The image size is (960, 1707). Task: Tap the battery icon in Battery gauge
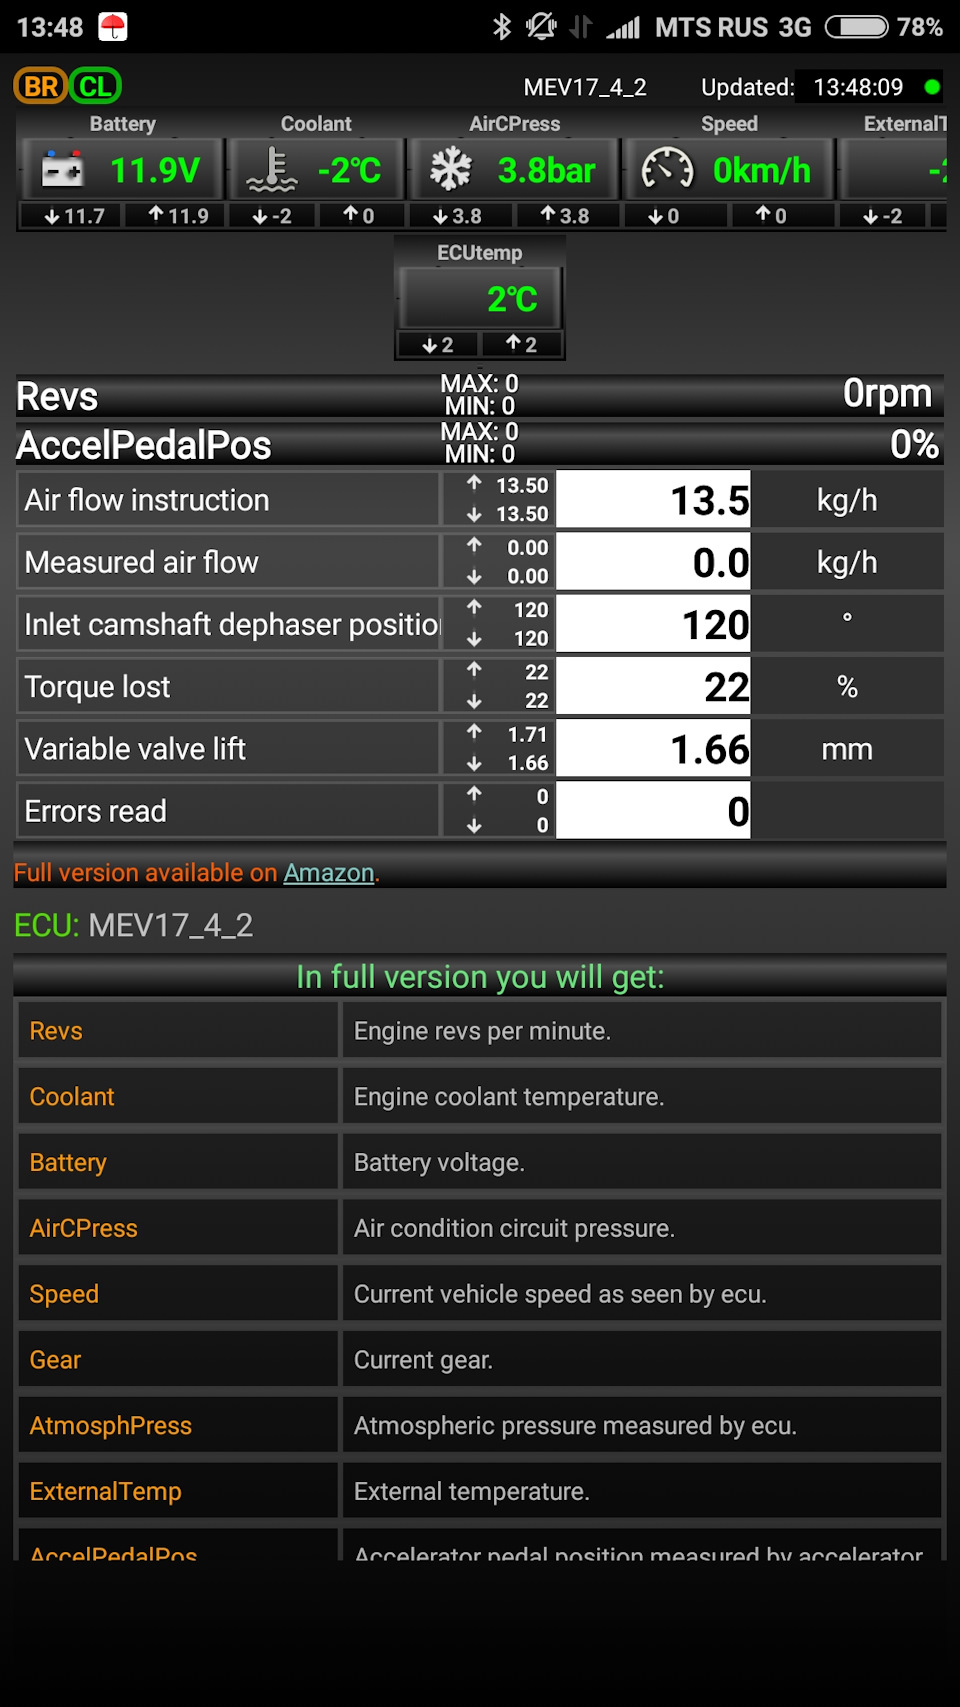[x=62, y=170]
